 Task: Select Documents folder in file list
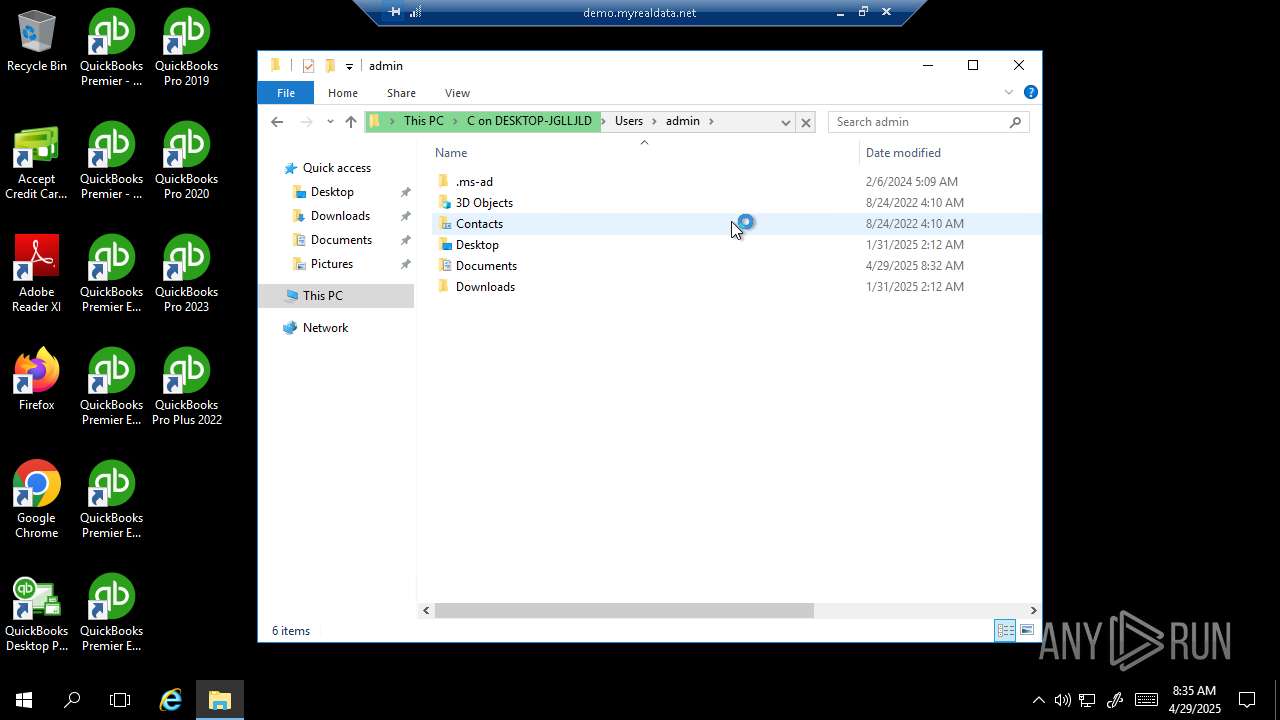coord(486,266)
